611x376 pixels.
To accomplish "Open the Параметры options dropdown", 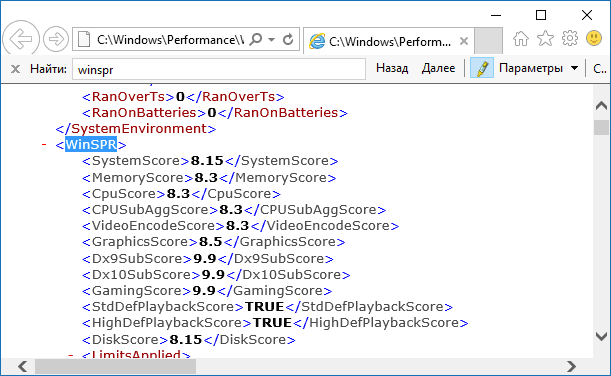I will pyautogui.click(x=539, y=68).
